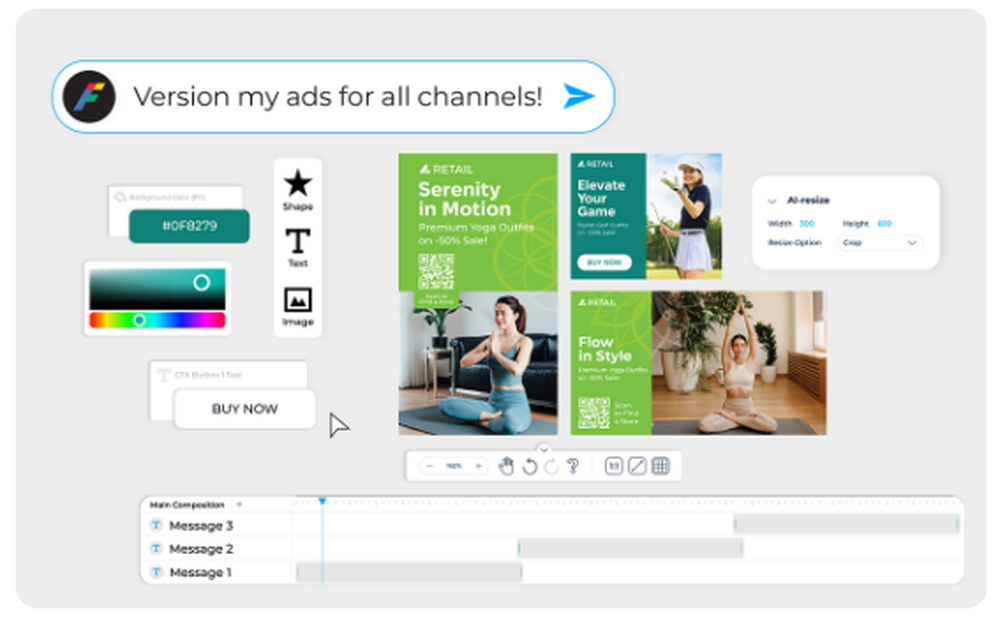Send the 'Version my ads' prompt arrow
Screen dimensions: 1000x624
(x=579, y=96)
